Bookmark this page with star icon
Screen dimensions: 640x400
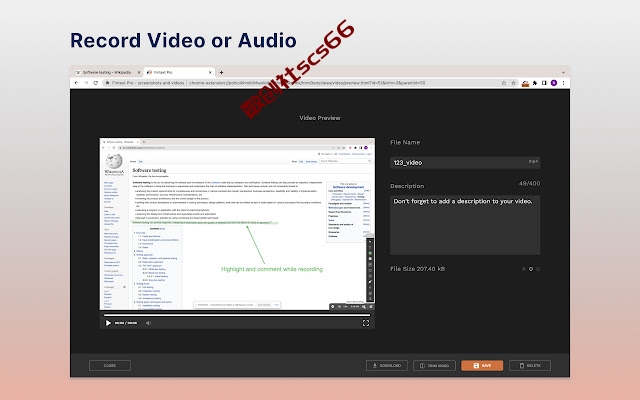513,83
